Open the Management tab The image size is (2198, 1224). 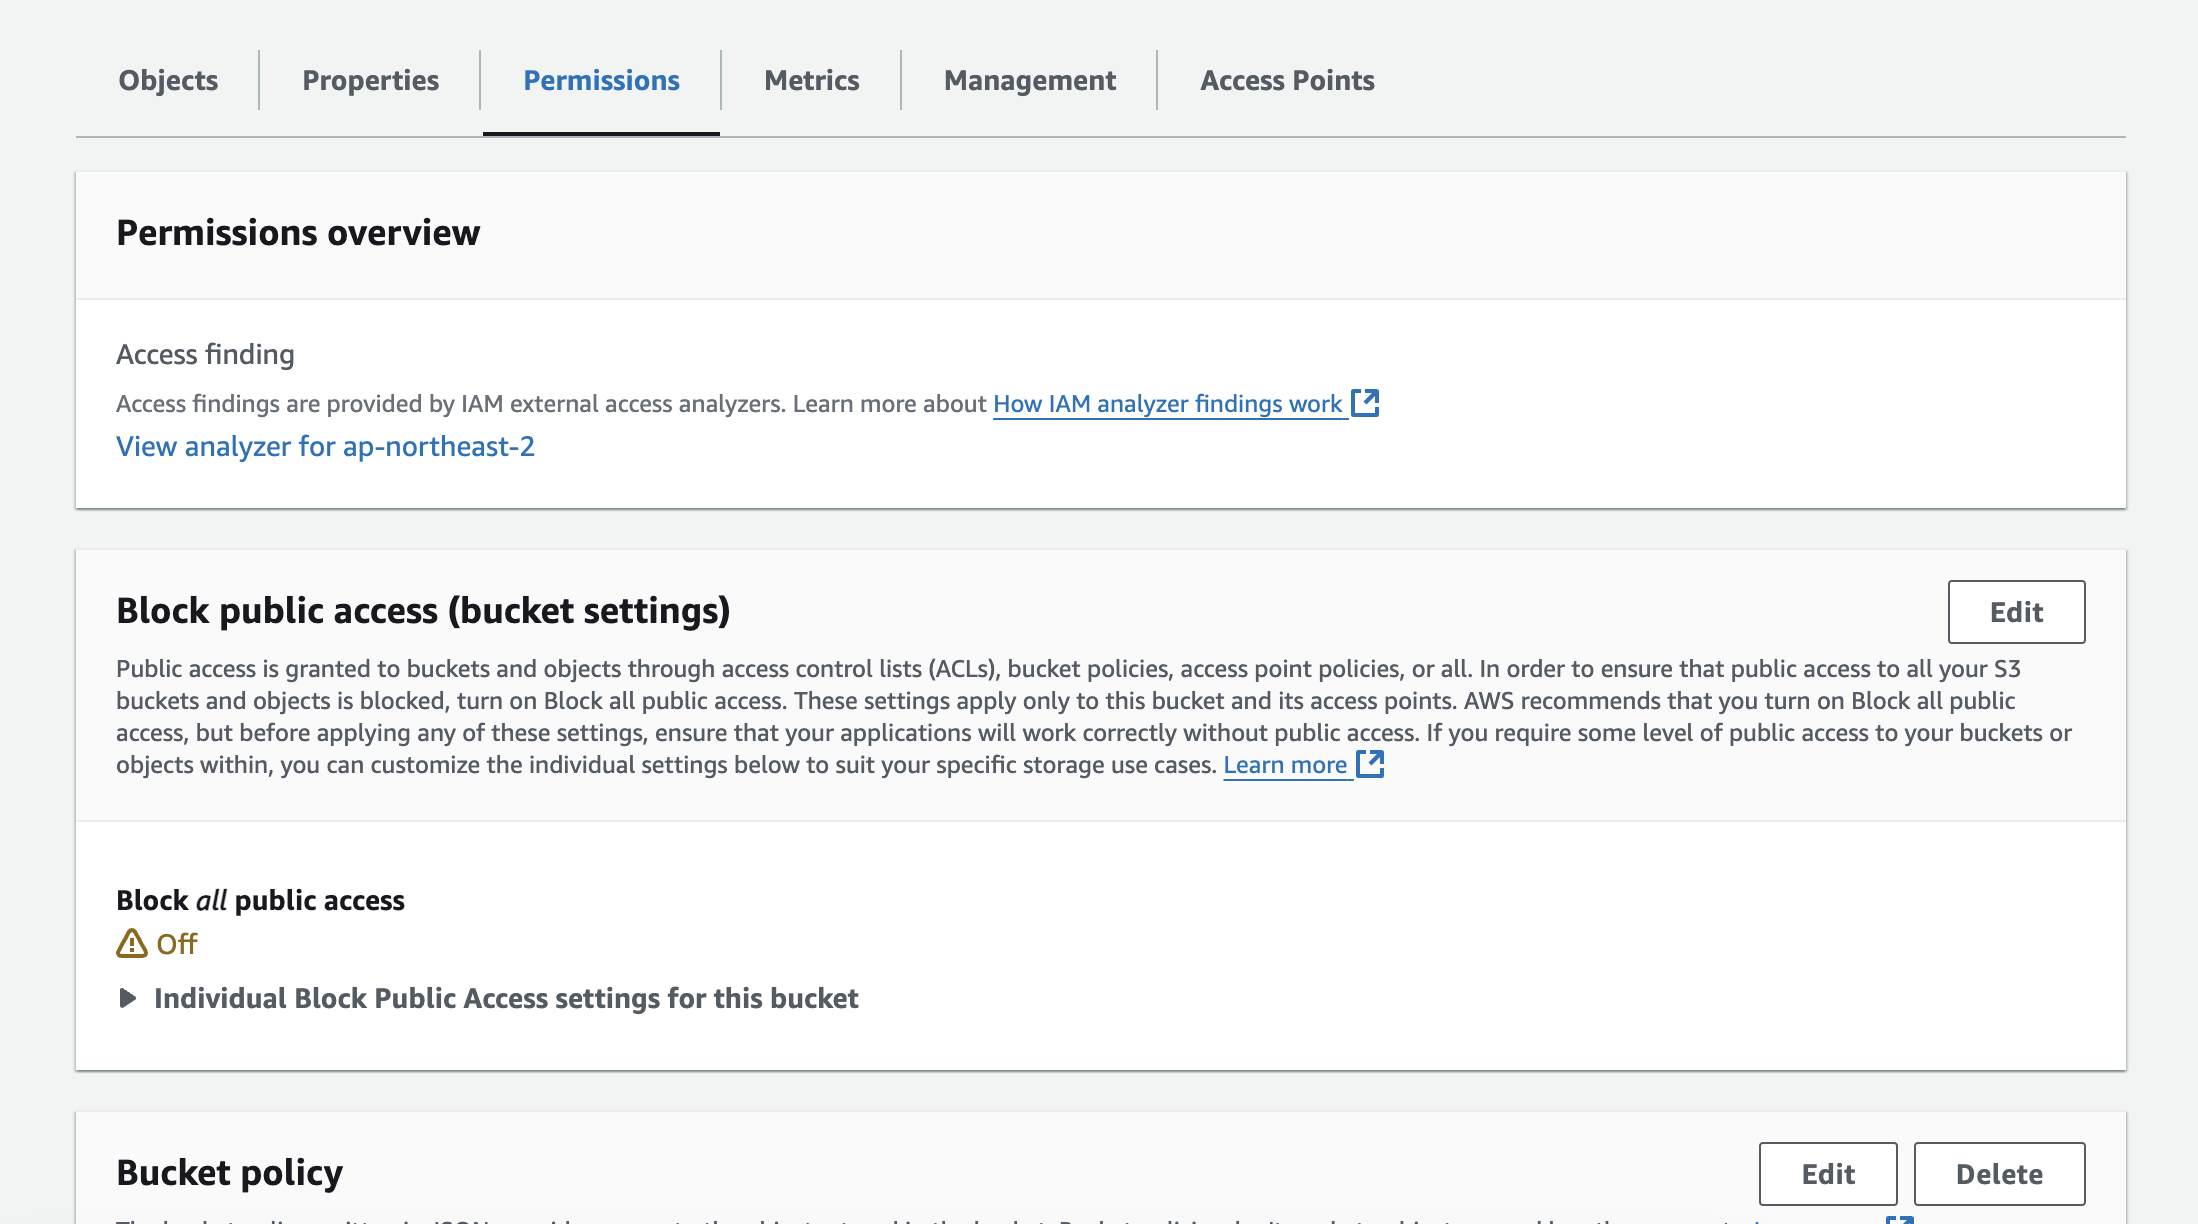point(1029,80)
